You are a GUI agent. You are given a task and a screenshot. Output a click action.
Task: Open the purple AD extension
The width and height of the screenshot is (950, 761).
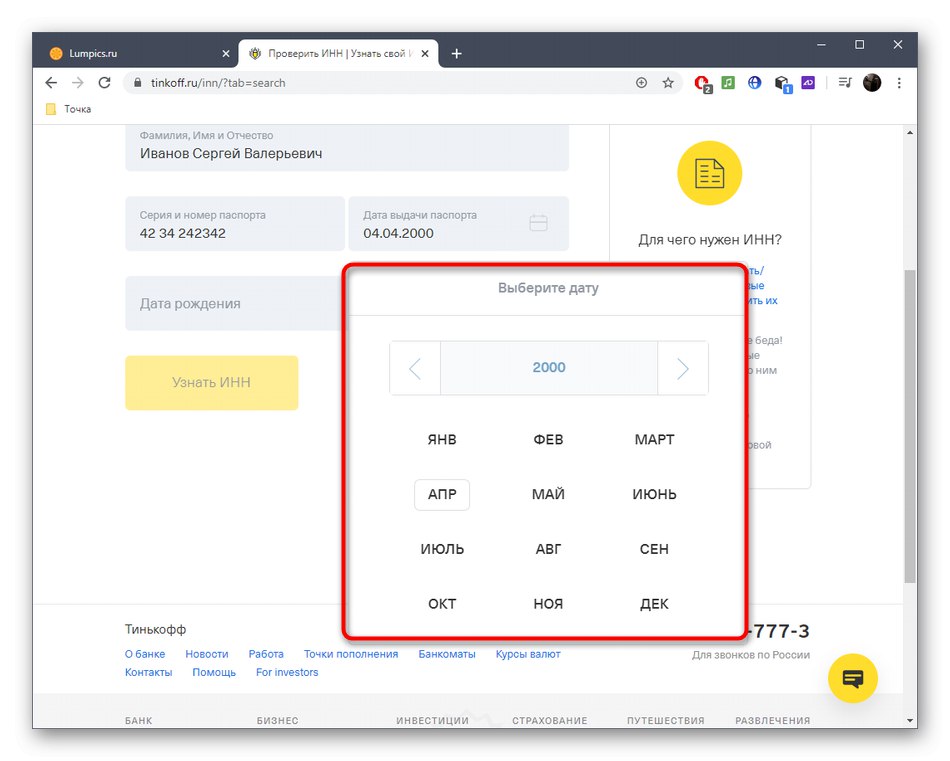[809, 83]
